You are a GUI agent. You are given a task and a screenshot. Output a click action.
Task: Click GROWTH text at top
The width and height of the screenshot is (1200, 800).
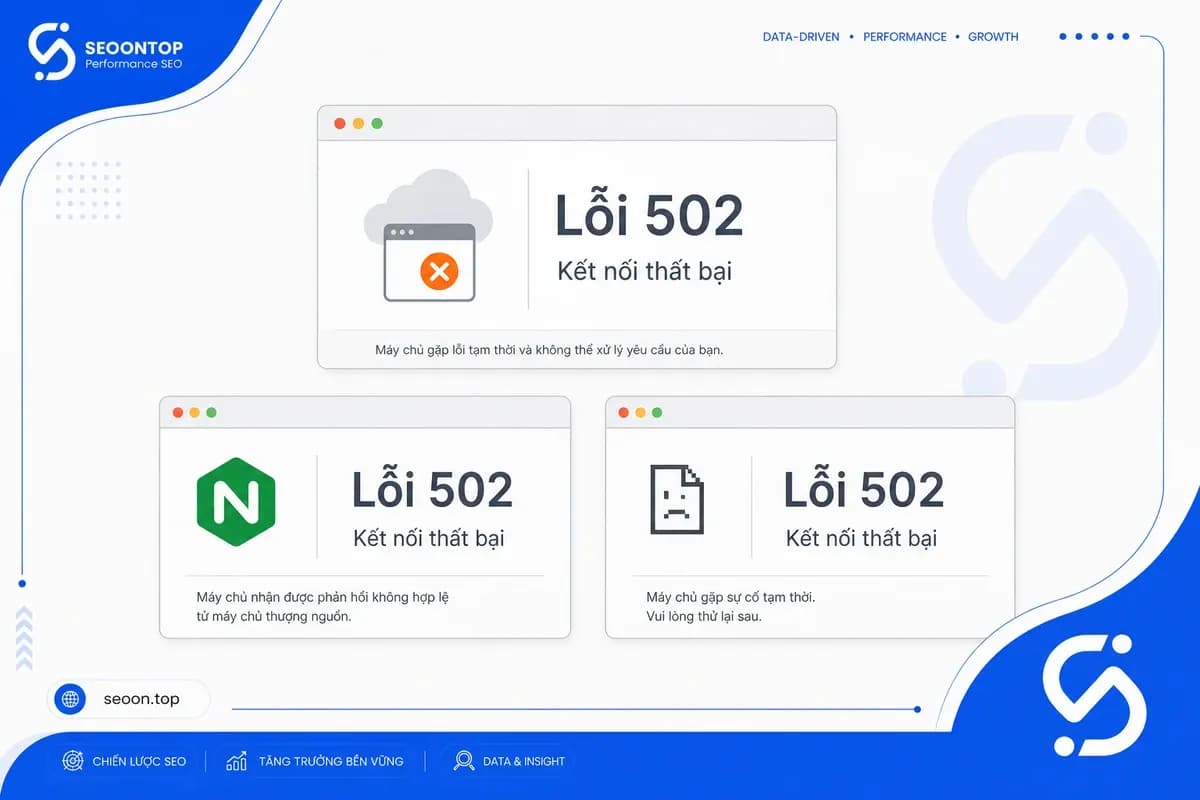993,37
